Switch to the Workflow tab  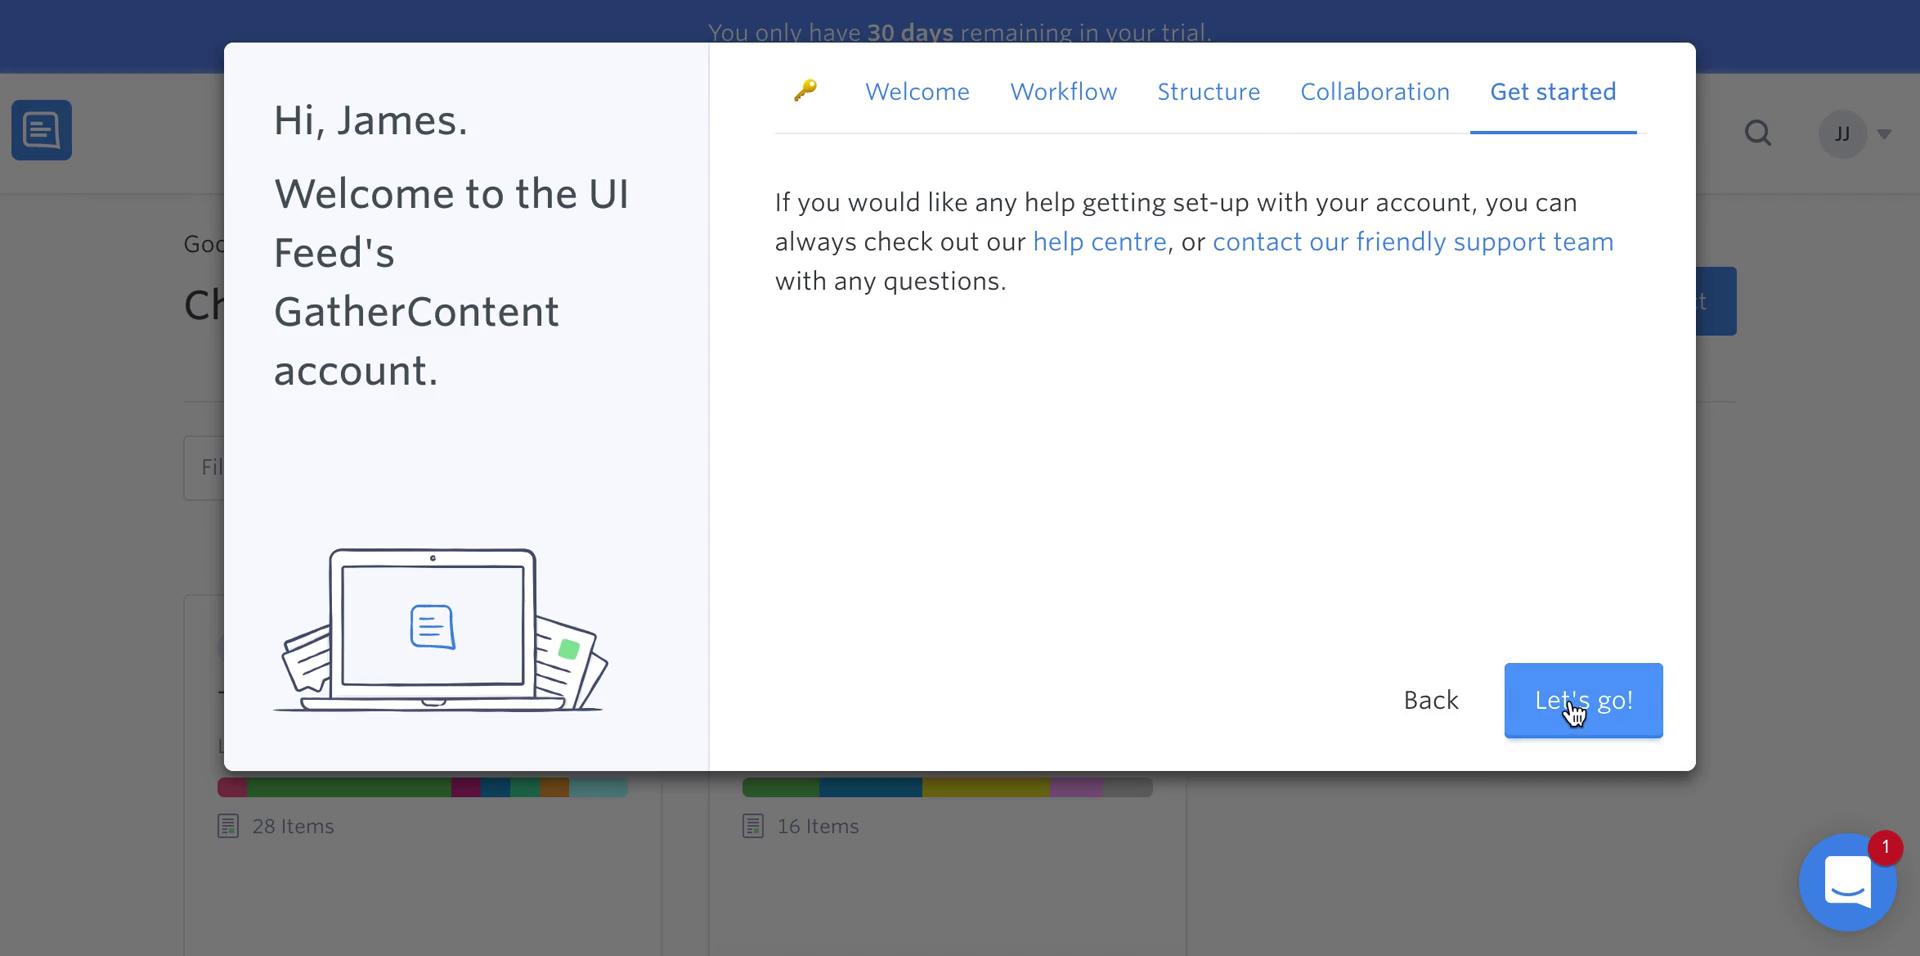point(1063,91)
